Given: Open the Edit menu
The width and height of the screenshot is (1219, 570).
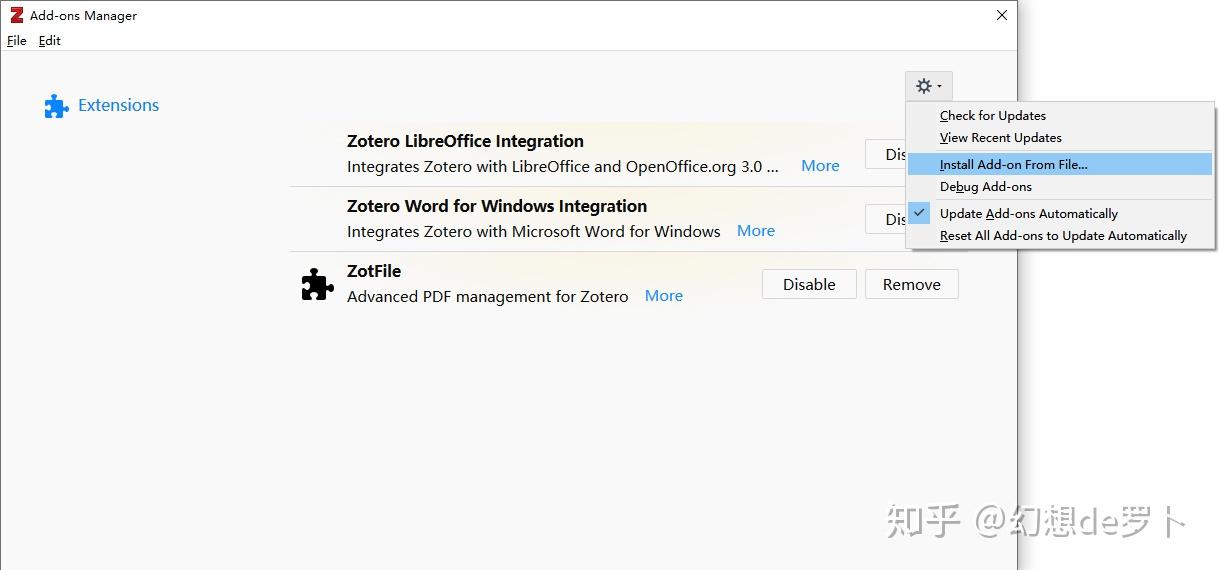Looking at the screenshot, I should (x=49, y=41).
